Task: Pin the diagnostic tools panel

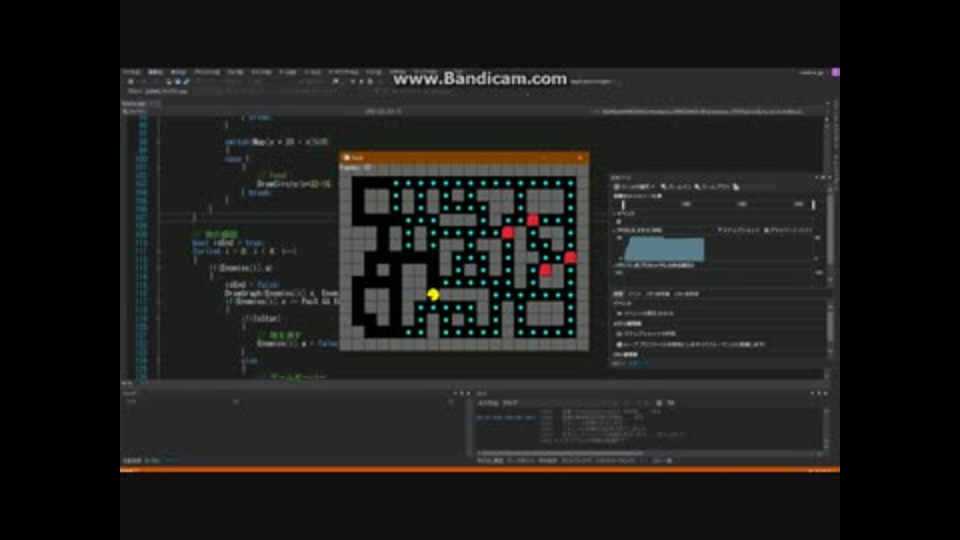Action: pyautogui.click(x=823, y=178)
